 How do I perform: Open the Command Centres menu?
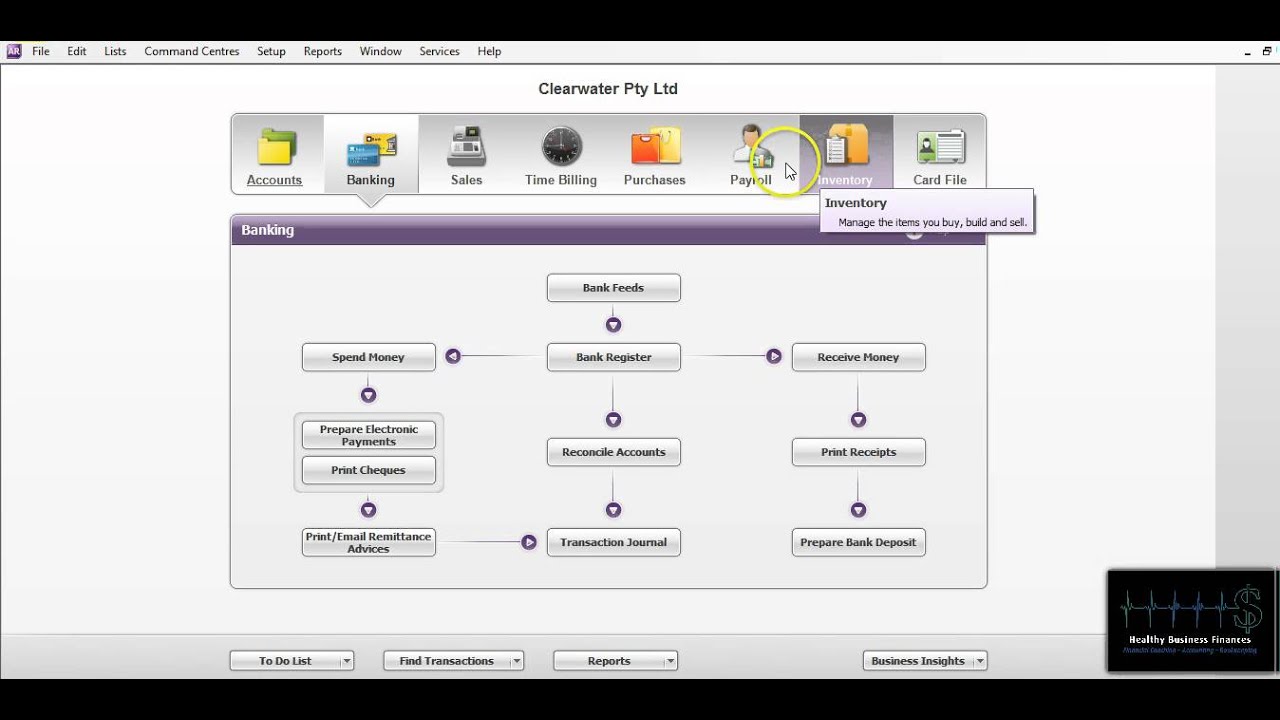click(x=192, y=51)
